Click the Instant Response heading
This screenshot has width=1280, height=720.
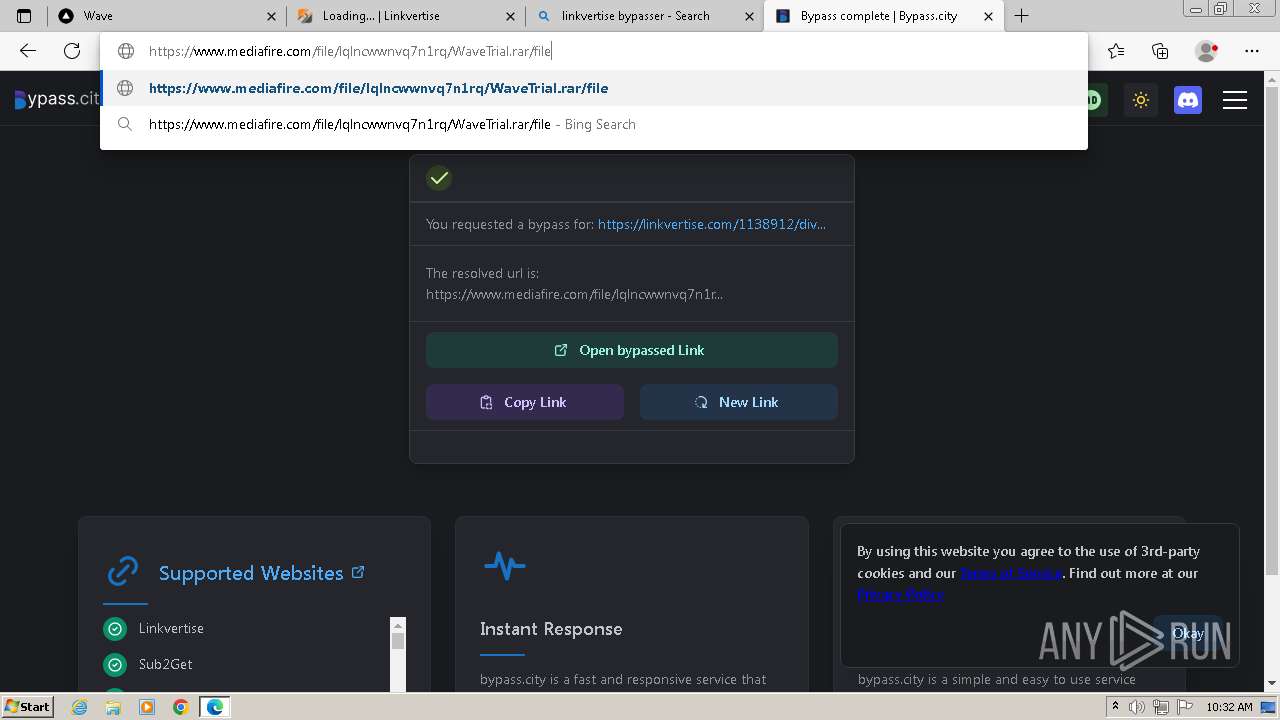[x=551, y=629]
